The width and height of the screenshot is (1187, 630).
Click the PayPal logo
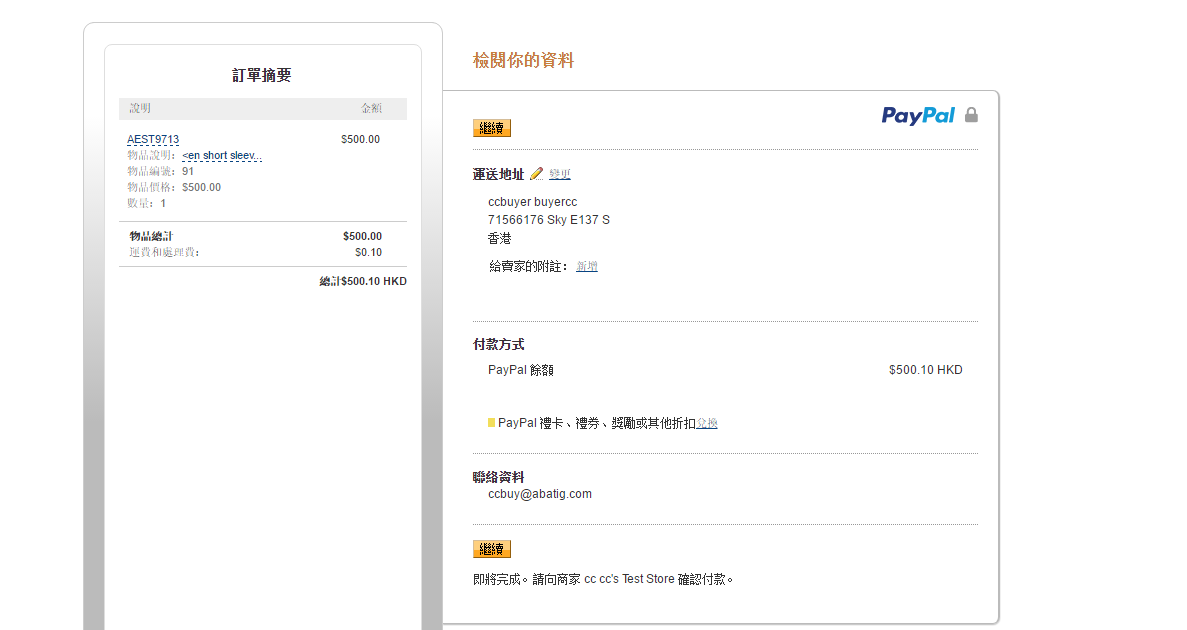918,116
